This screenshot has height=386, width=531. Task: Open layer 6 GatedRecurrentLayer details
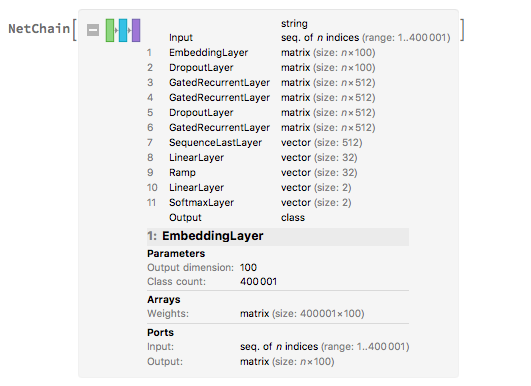pyautogui.click(x=261, y=127)
